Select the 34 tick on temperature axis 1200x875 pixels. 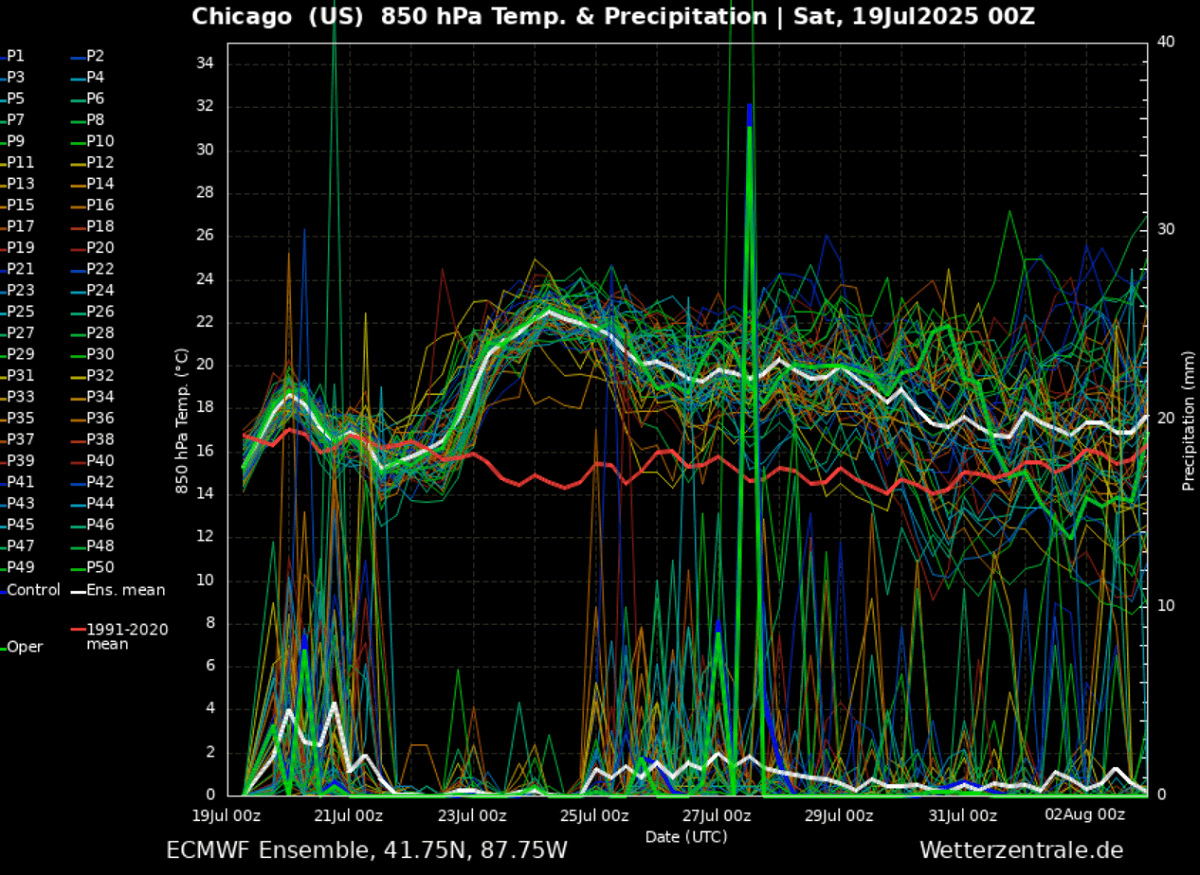(x=207, y=63)
